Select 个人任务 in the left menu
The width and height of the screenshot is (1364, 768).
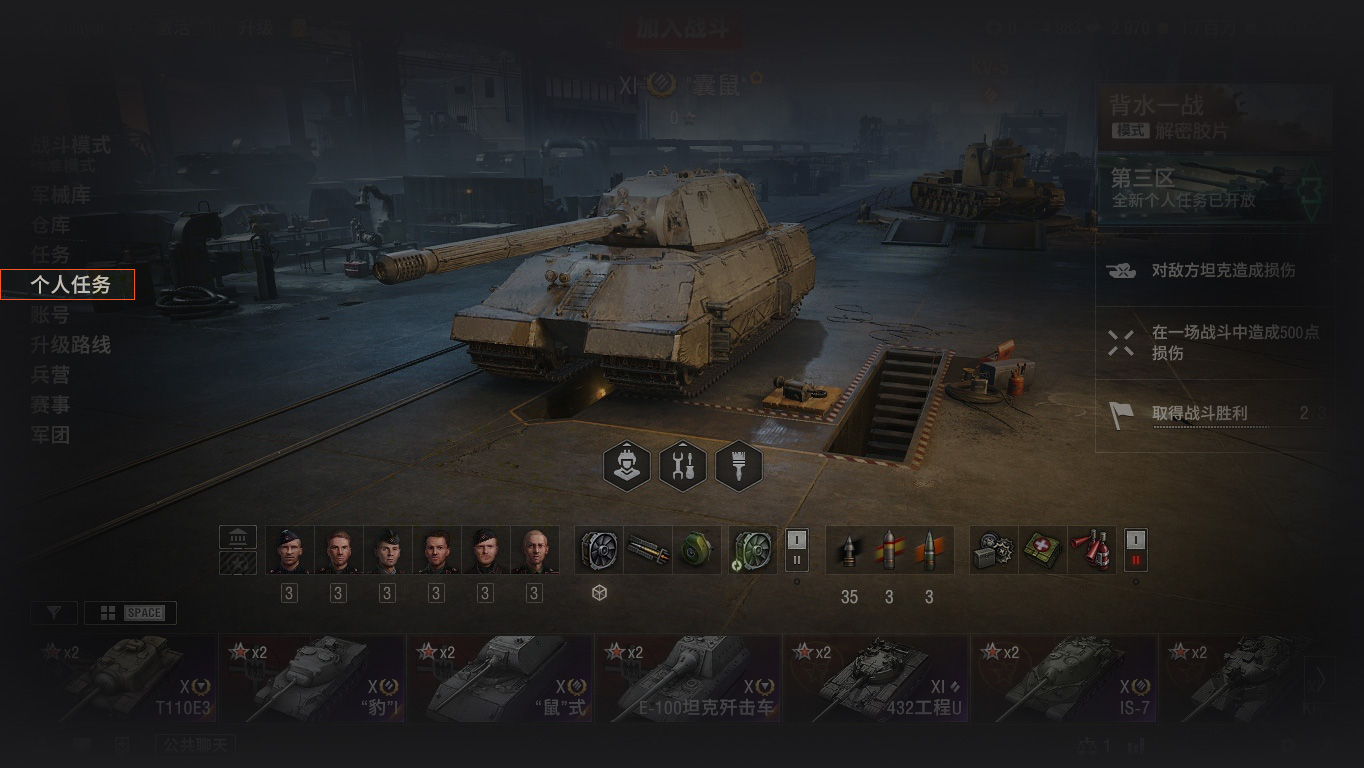pyautogui.click(x=68, y=285)
